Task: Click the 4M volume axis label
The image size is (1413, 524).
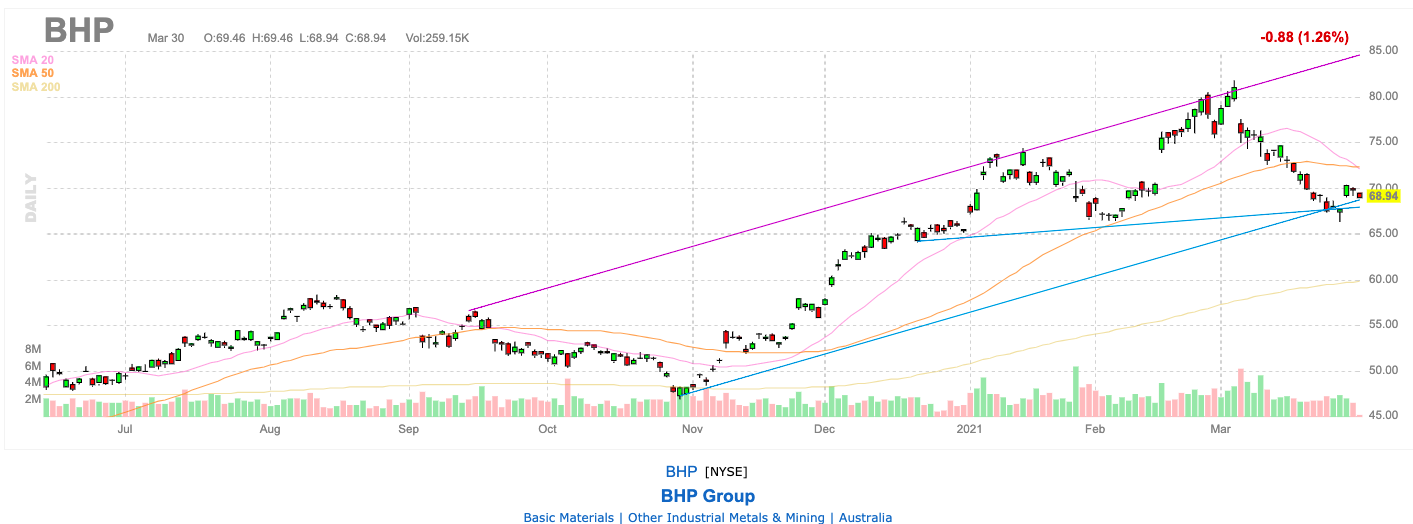Action: click(x=33, y=382)
